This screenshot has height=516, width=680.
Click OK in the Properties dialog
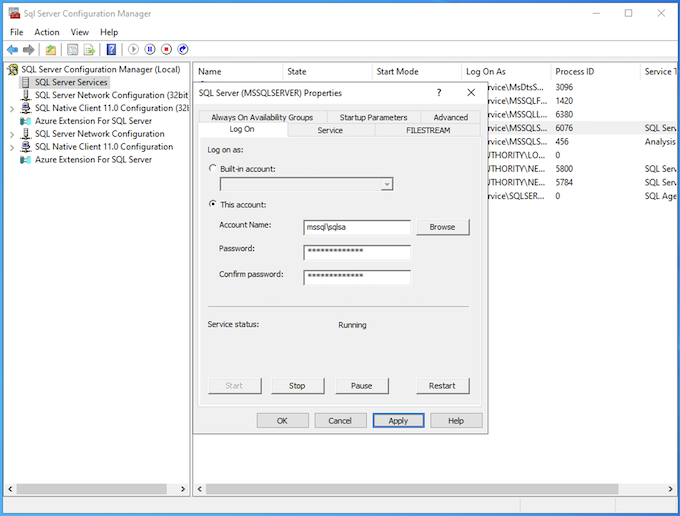[282, 421]
